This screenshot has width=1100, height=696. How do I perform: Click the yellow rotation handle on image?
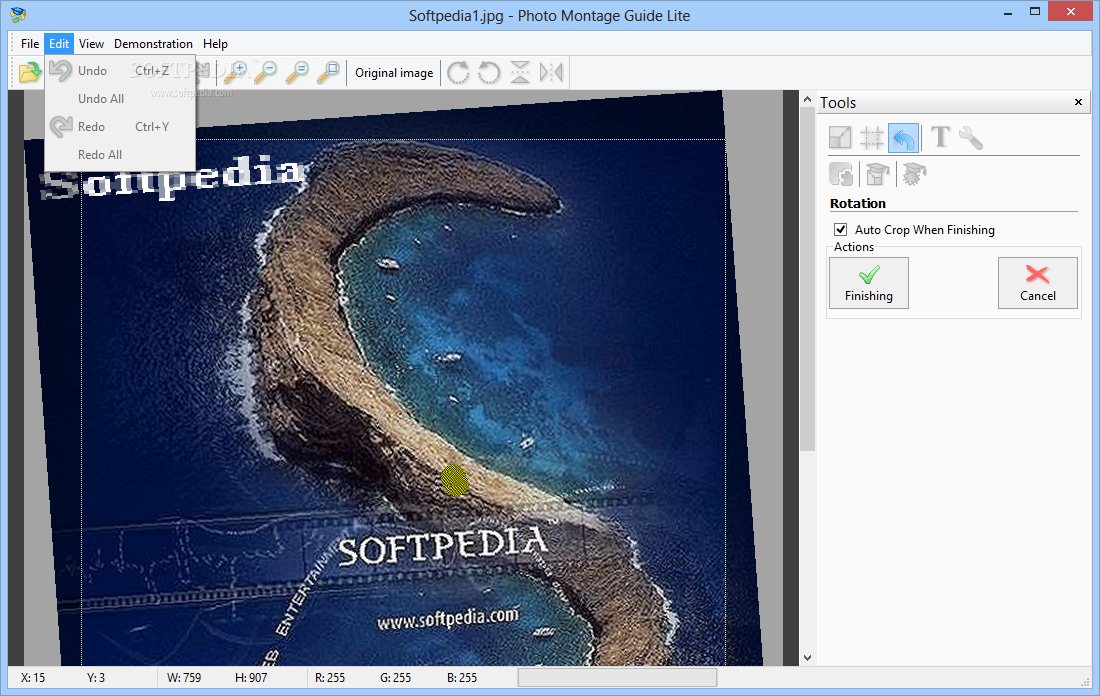point(455,481)
